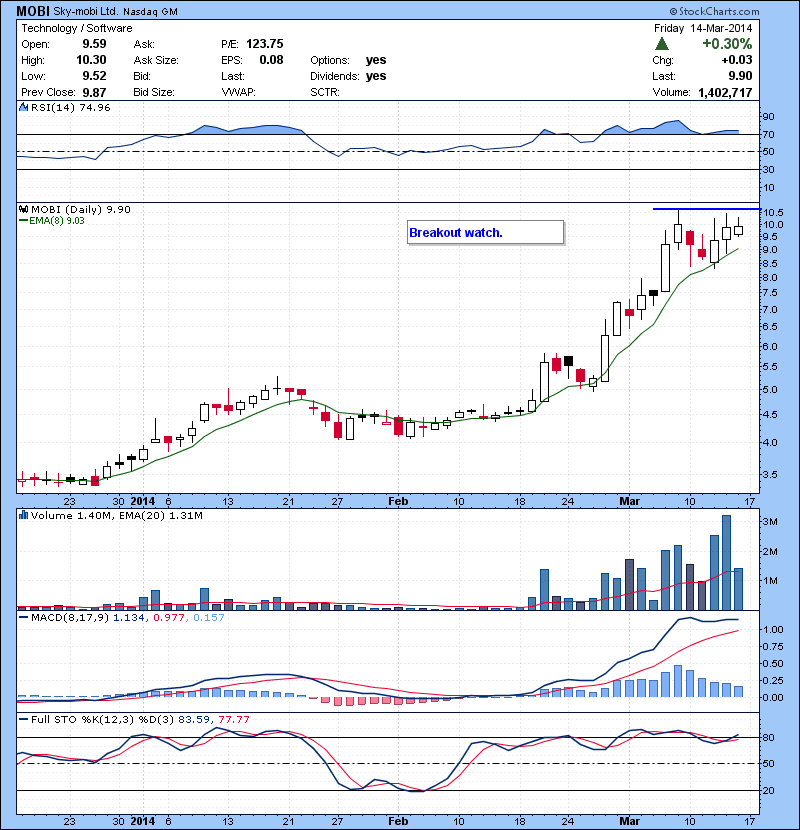This screenshot has height=830, width=800.
Task: Click the EPS value 0.08
Action: [271, 60]
